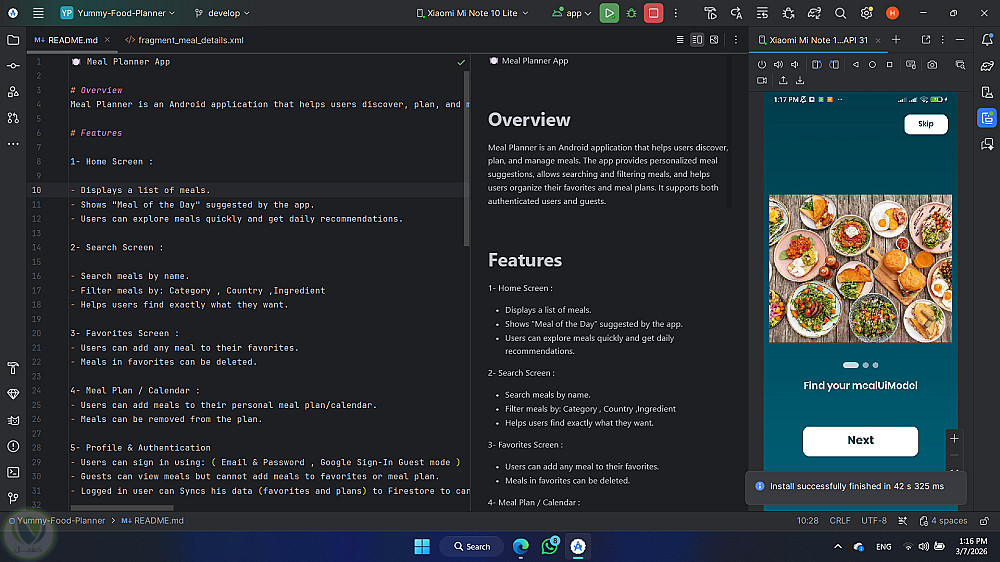Tap the Next button in the emulator
The height and width of the screenshot is (562, 1000).
click(860, 440)
